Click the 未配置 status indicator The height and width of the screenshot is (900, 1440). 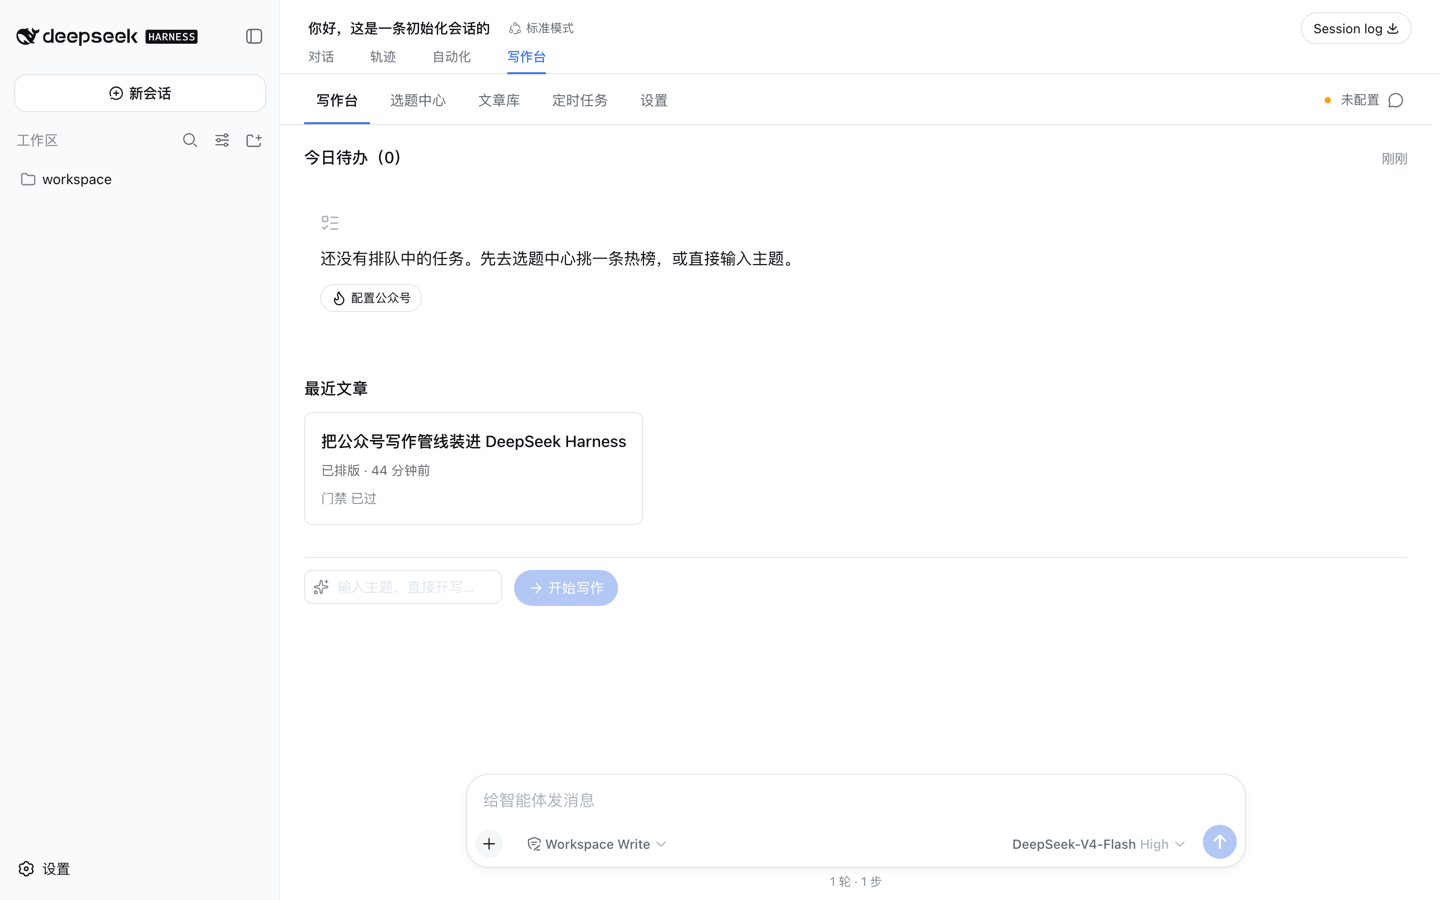[1351, 100]
